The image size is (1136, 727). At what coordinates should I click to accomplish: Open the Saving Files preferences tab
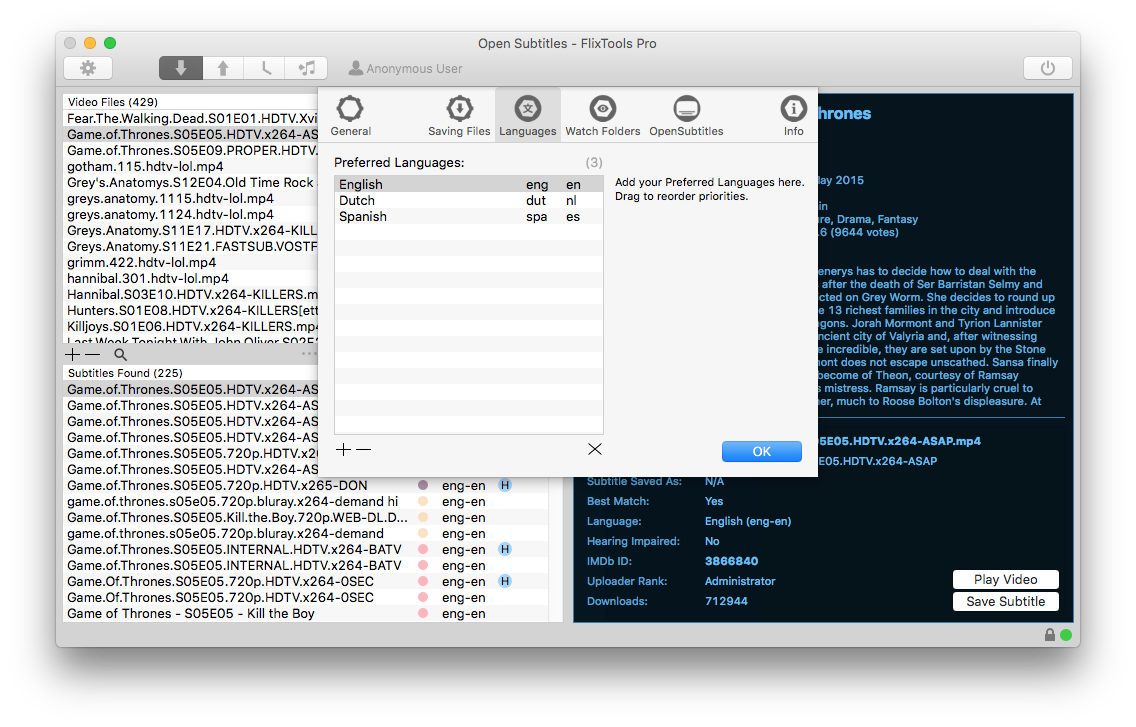point(459,115)
